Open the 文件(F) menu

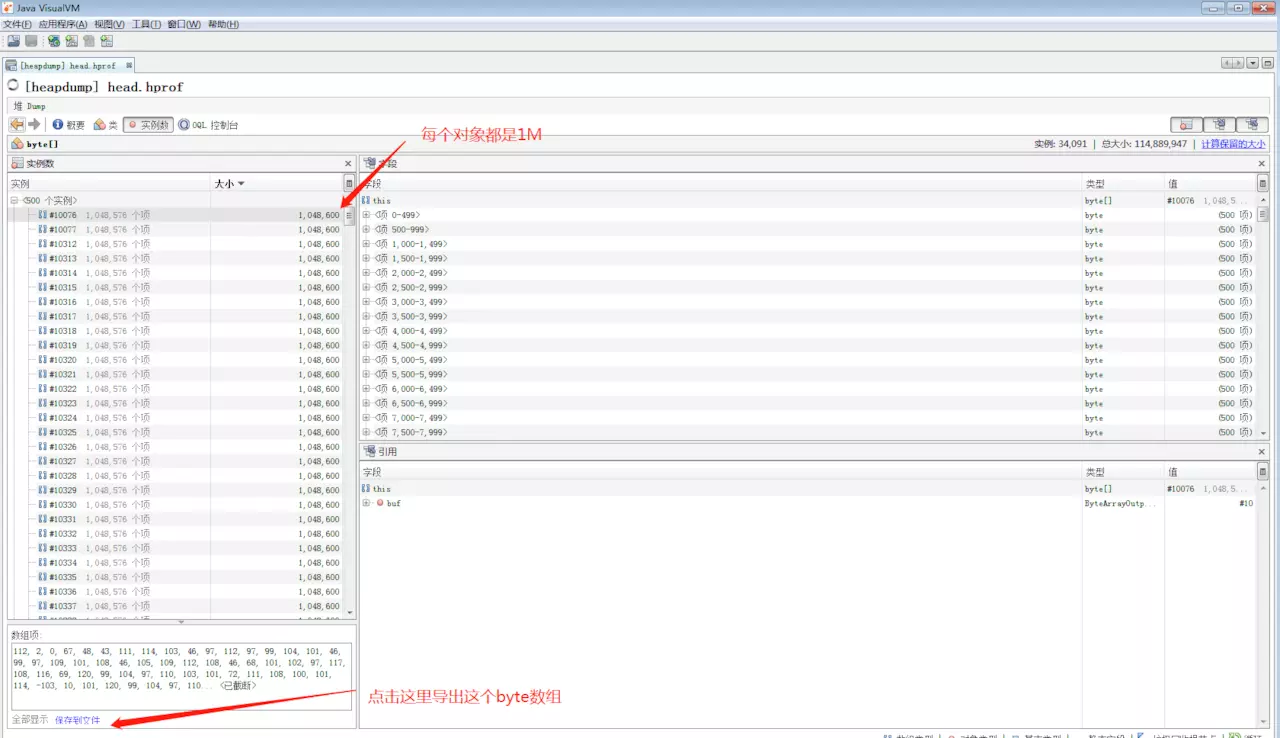coord(18,24)
